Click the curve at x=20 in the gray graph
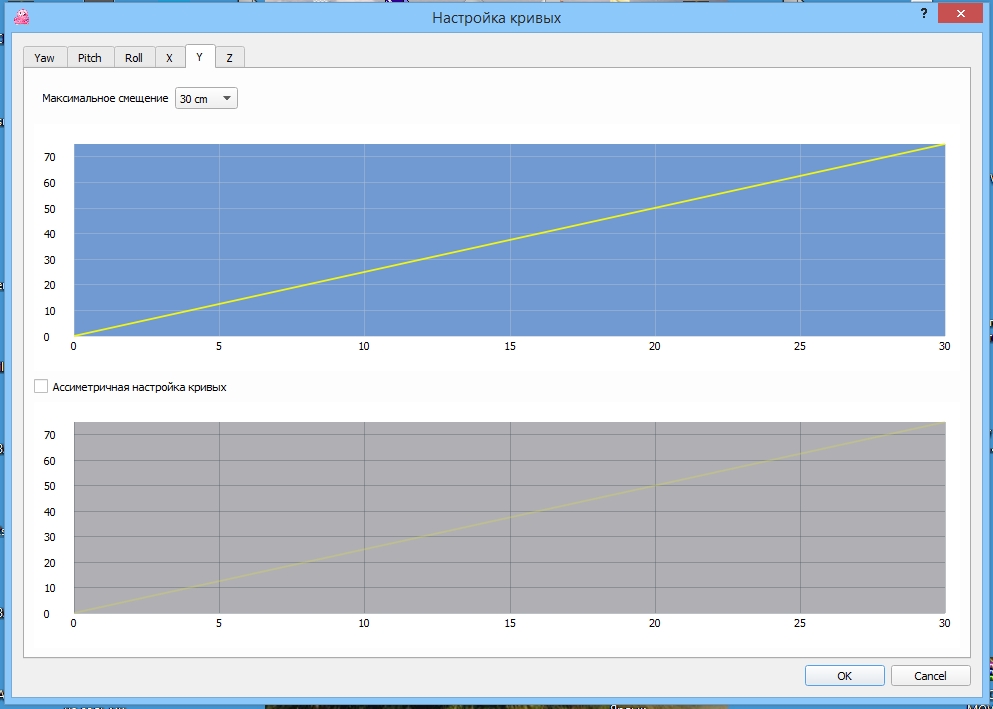The width and height of the screenshot is (993, 709). tap(654, 486)
